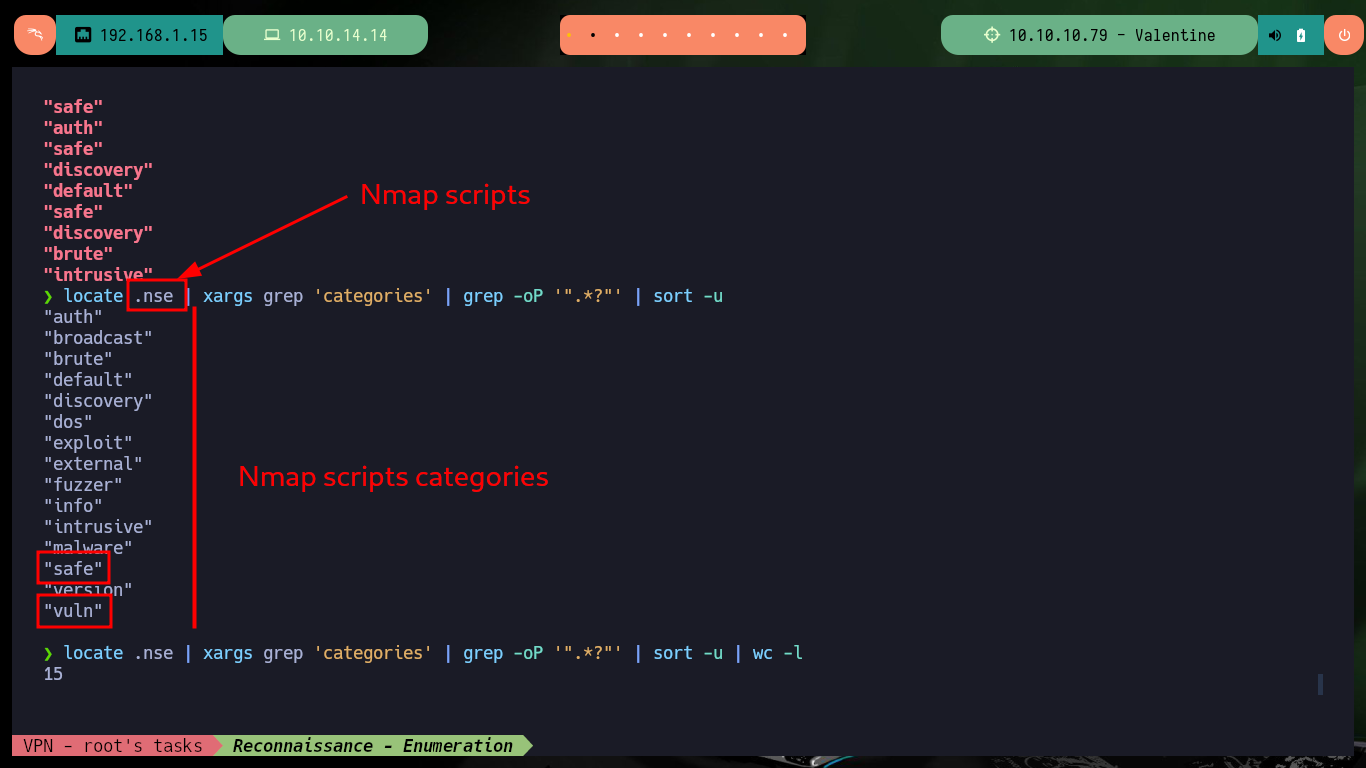Click the "vuln" category line
This screenshot has height=768, width=1366.
pos(73,611)
